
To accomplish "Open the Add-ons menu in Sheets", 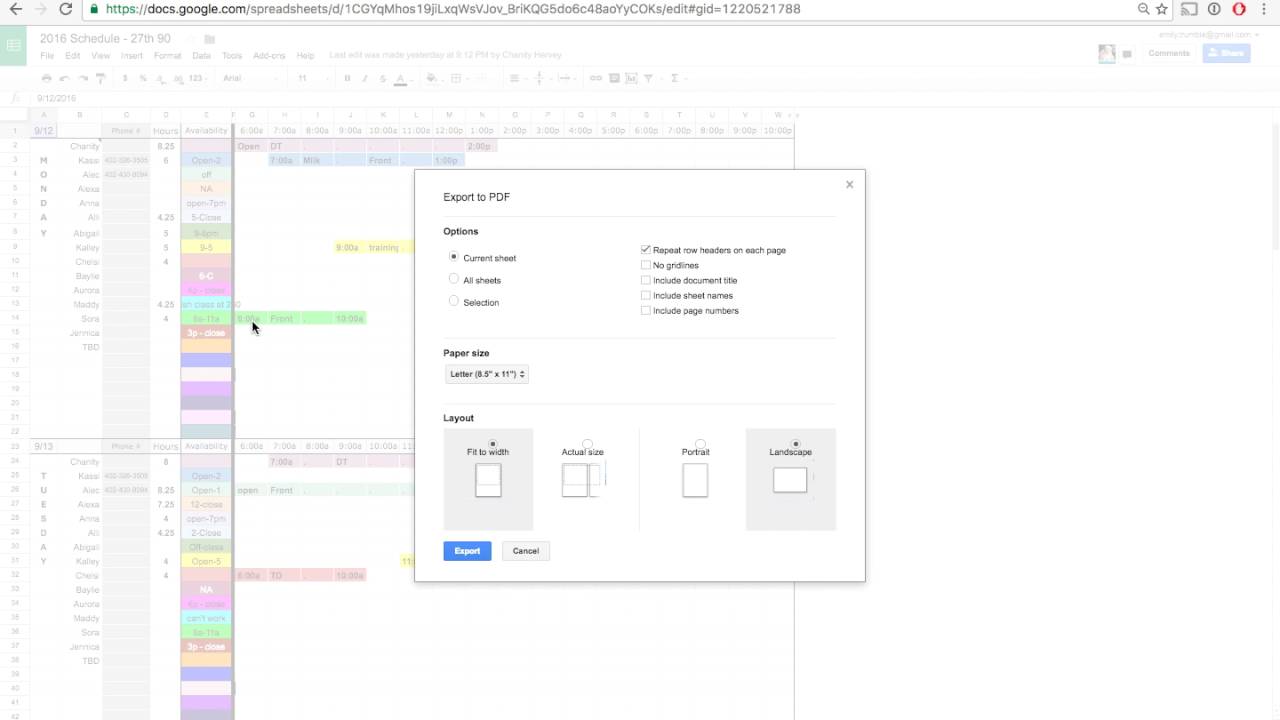I will (x=269, y=56).
